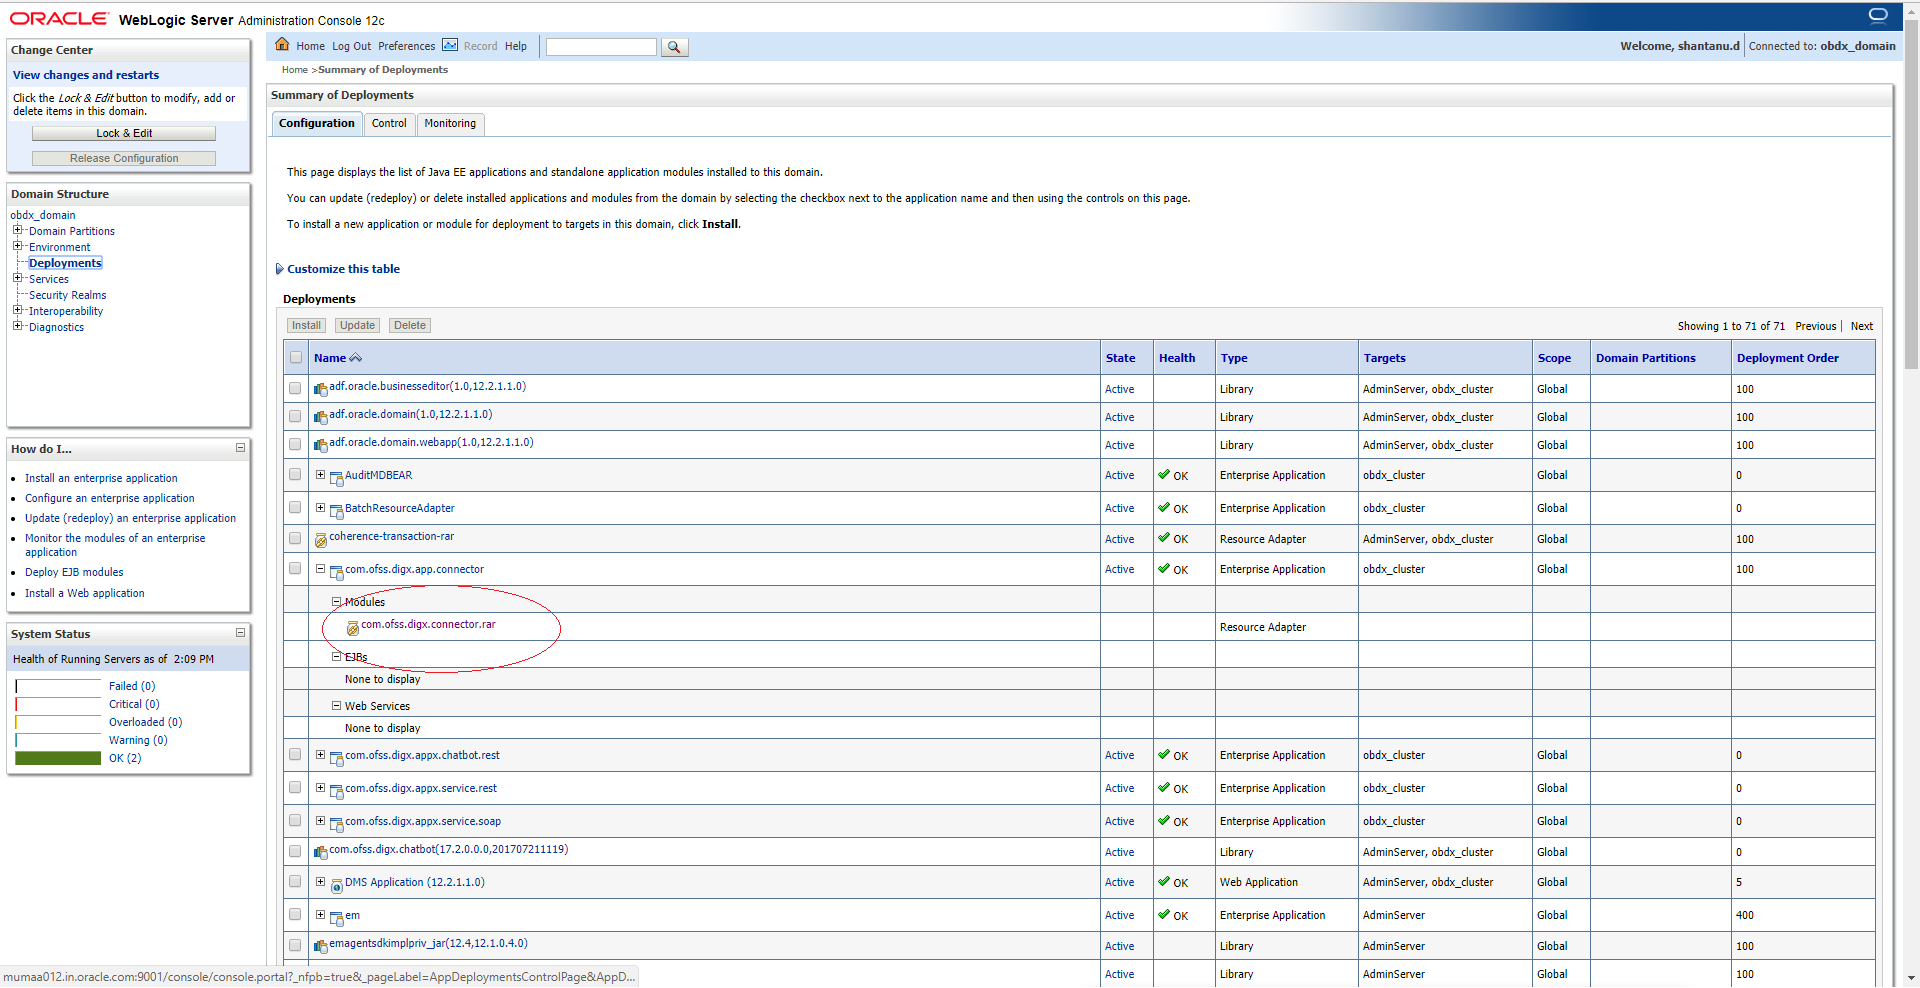Click the adf.oracle.businesseditor library icon
1920x988 pixels.
pos(320,389)
